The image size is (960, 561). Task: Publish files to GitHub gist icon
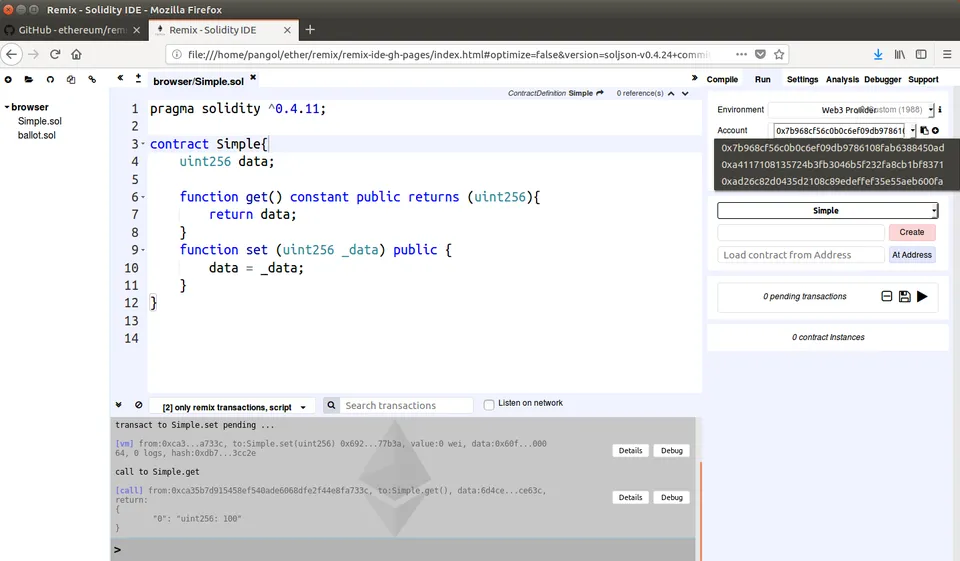pyautogui.click(x=50, y=80)
